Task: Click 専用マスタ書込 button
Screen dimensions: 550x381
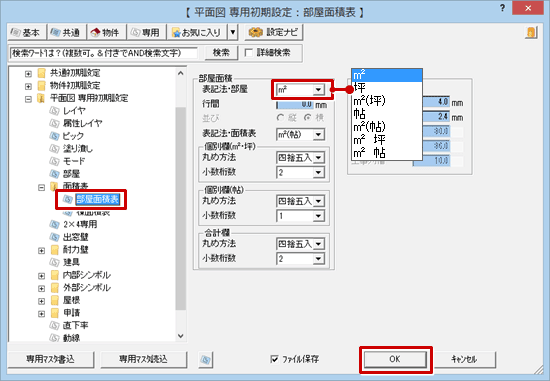Action: coord(51,359)
